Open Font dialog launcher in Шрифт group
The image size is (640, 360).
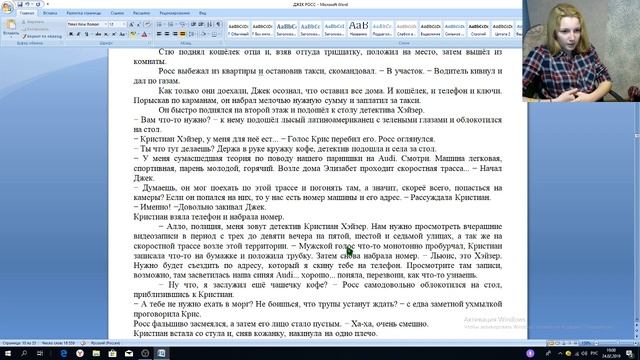[x=150, y=43]
